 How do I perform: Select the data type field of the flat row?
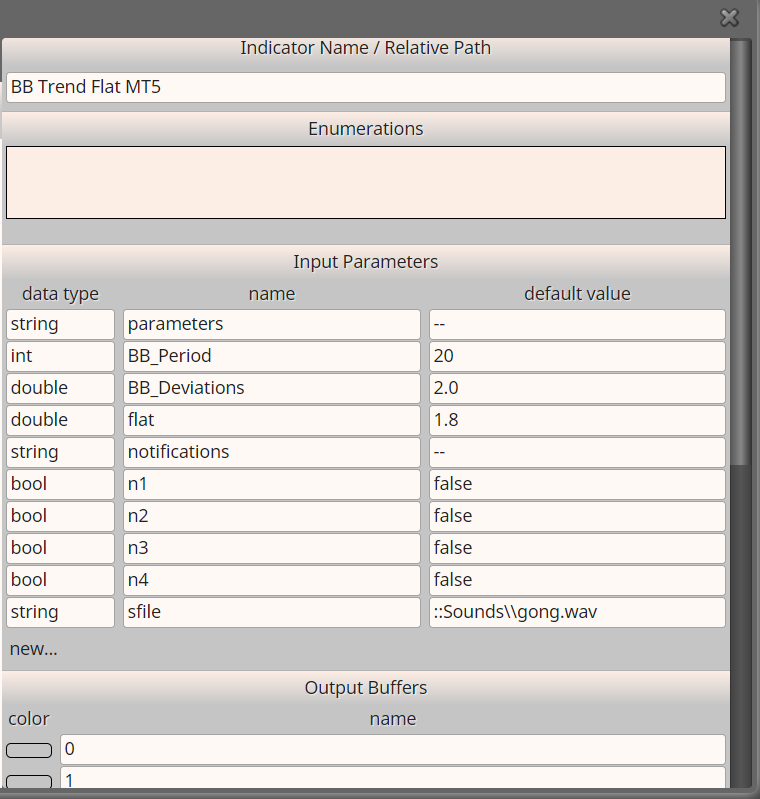click(60, 420)
